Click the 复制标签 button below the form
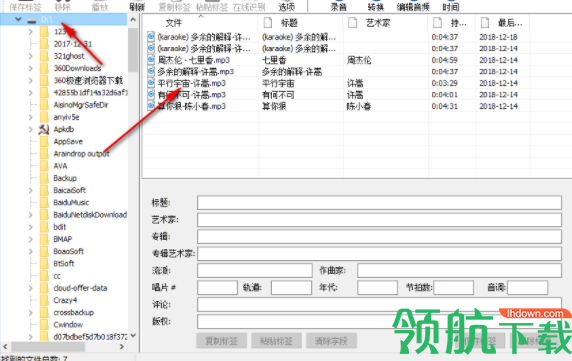 (x=221, y=341)
